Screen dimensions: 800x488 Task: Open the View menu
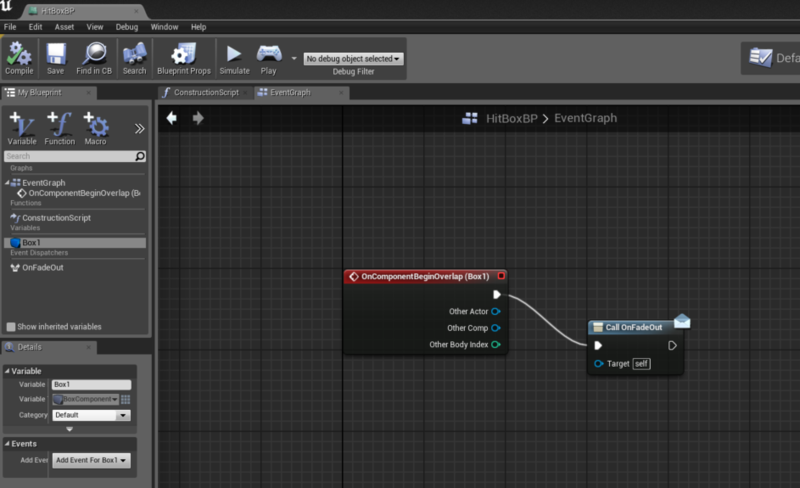pyautogui.click(x=94, y=27)
